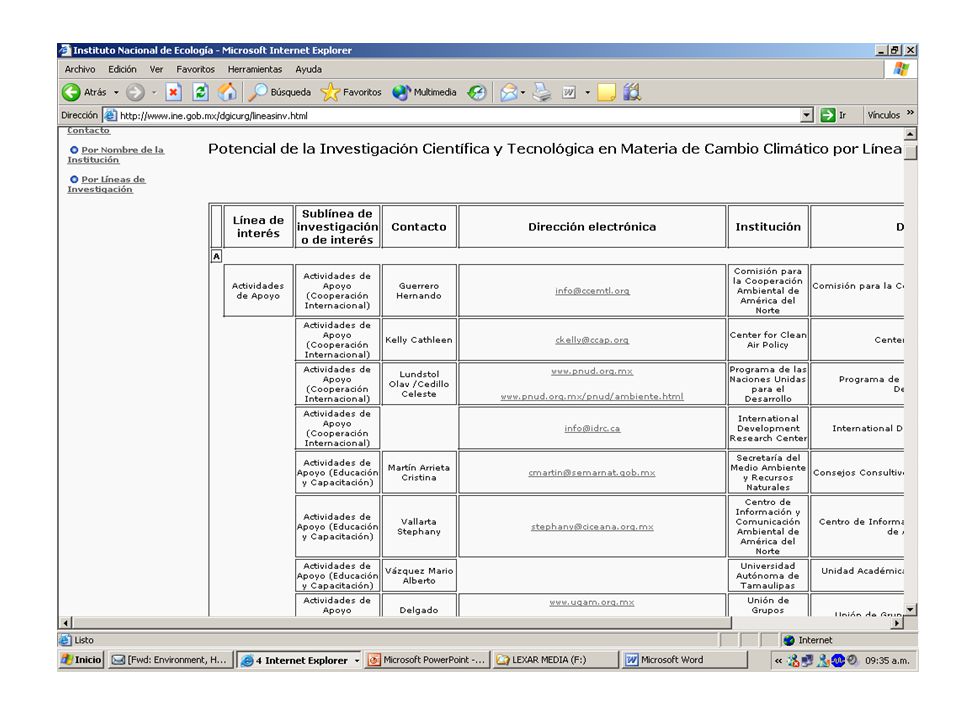Image resolution: width=960 pixels, height=720 pixels.
Task: Click horizontal scrollbar right arrow
Action: [898, 623]
